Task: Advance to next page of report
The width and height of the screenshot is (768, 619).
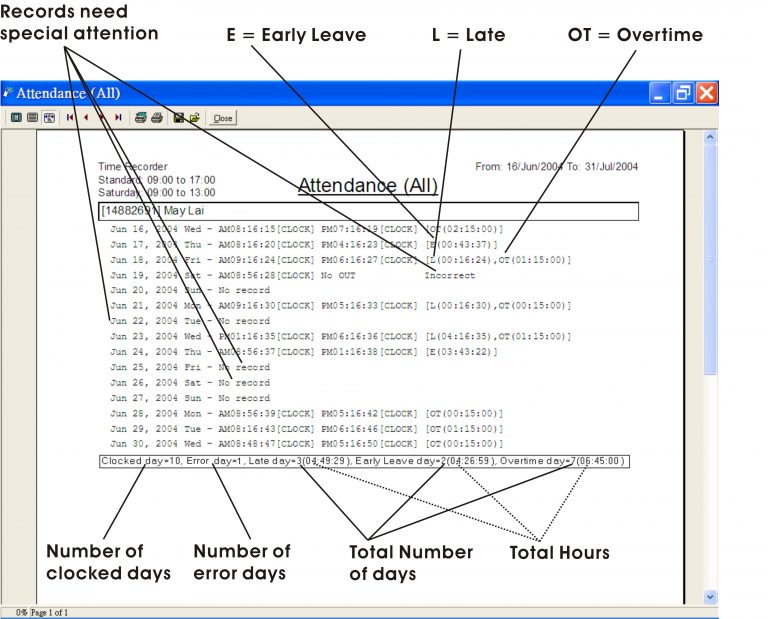Action: [102, 117]
